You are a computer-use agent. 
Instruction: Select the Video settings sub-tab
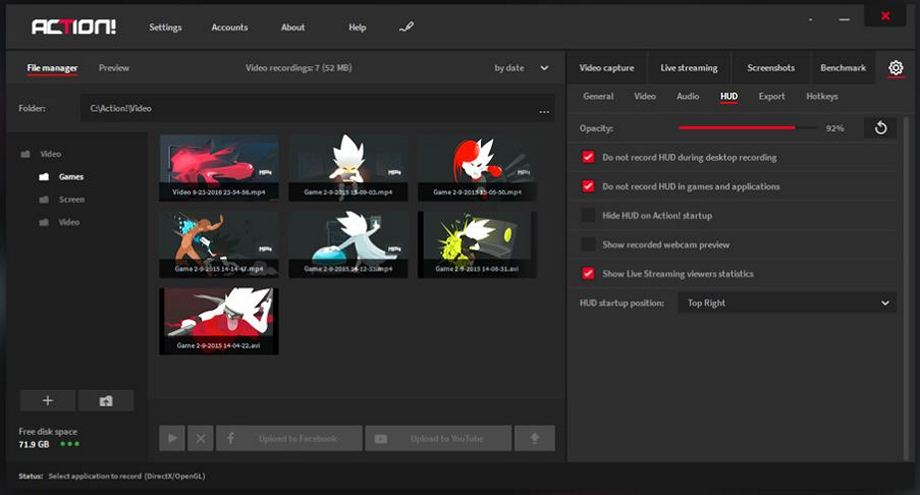pos(645,96)
